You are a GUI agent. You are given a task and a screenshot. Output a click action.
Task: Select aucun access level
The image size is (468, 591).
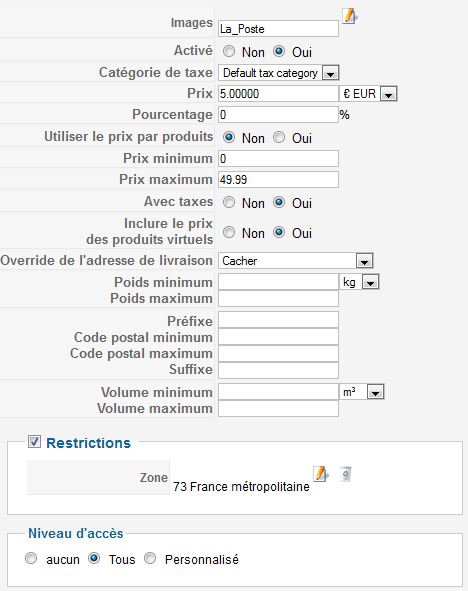(31, 558)
